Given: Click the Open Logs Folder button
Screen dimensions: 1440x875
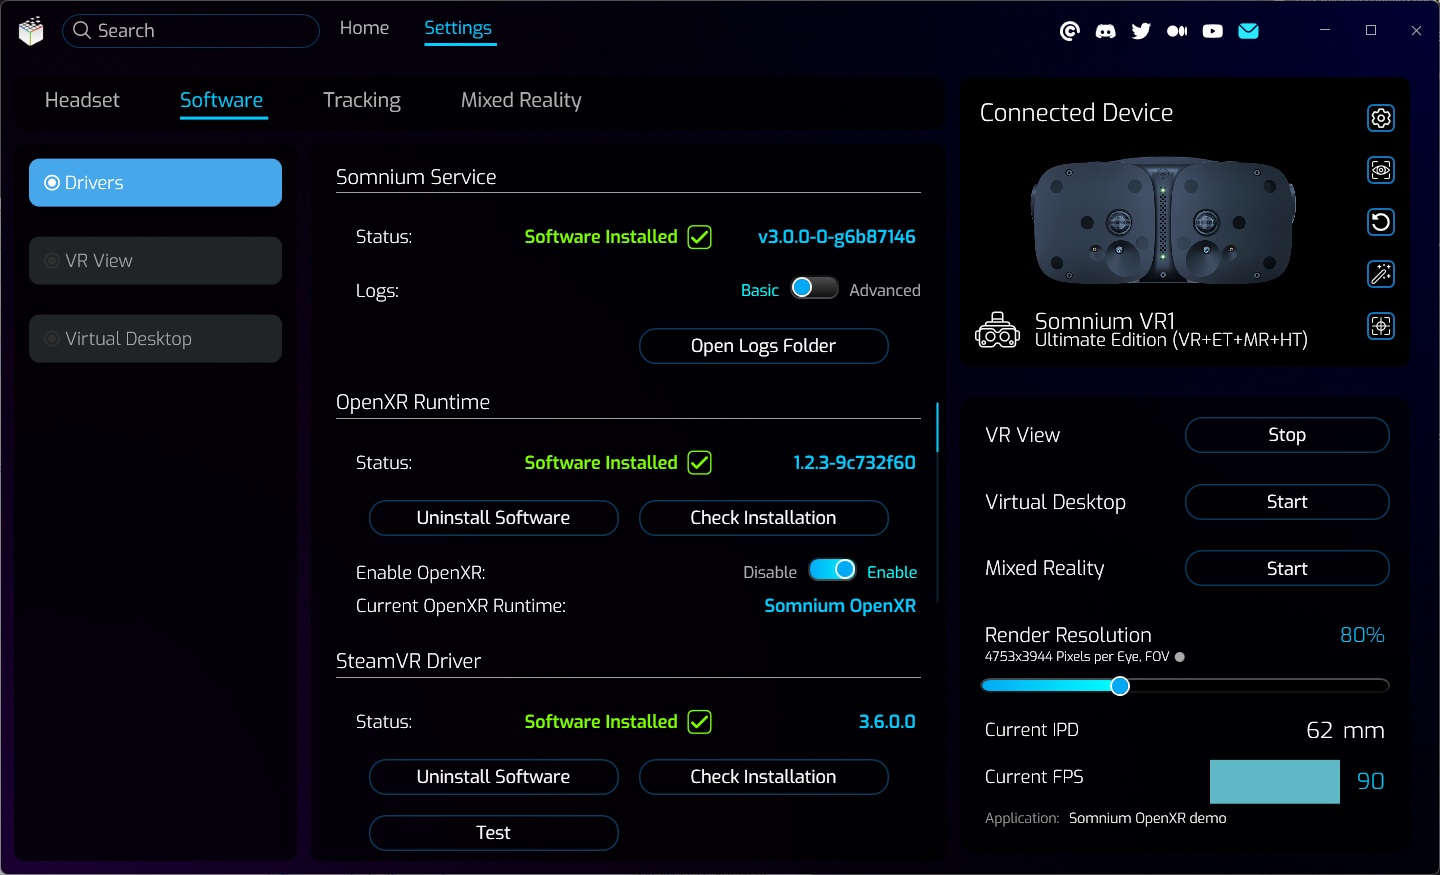Looking at the screenshot, I should pos(763,346).
